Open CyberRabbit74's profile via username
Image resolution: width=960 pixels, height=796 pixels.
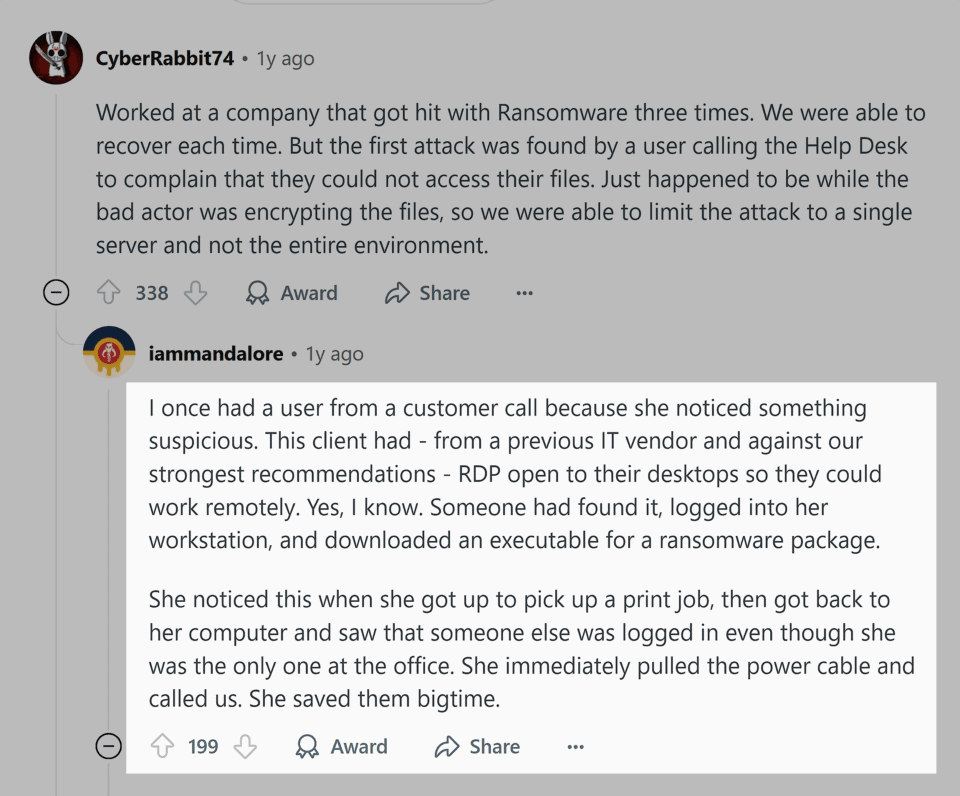[165, 59]
